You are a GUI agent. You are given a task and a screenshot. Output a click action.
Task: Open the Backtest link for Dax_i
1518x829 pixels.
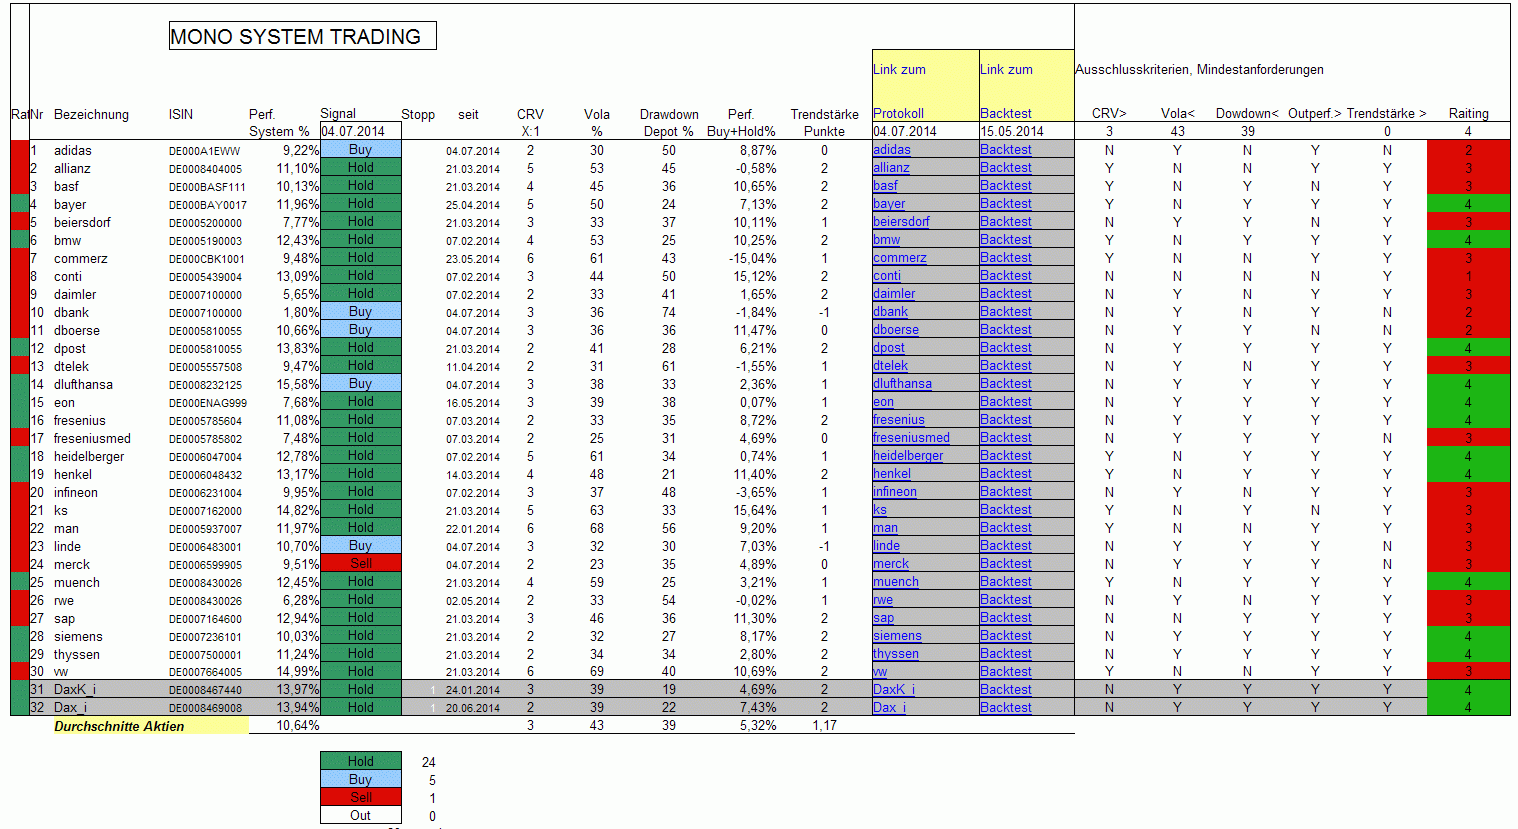point(1005,708)
